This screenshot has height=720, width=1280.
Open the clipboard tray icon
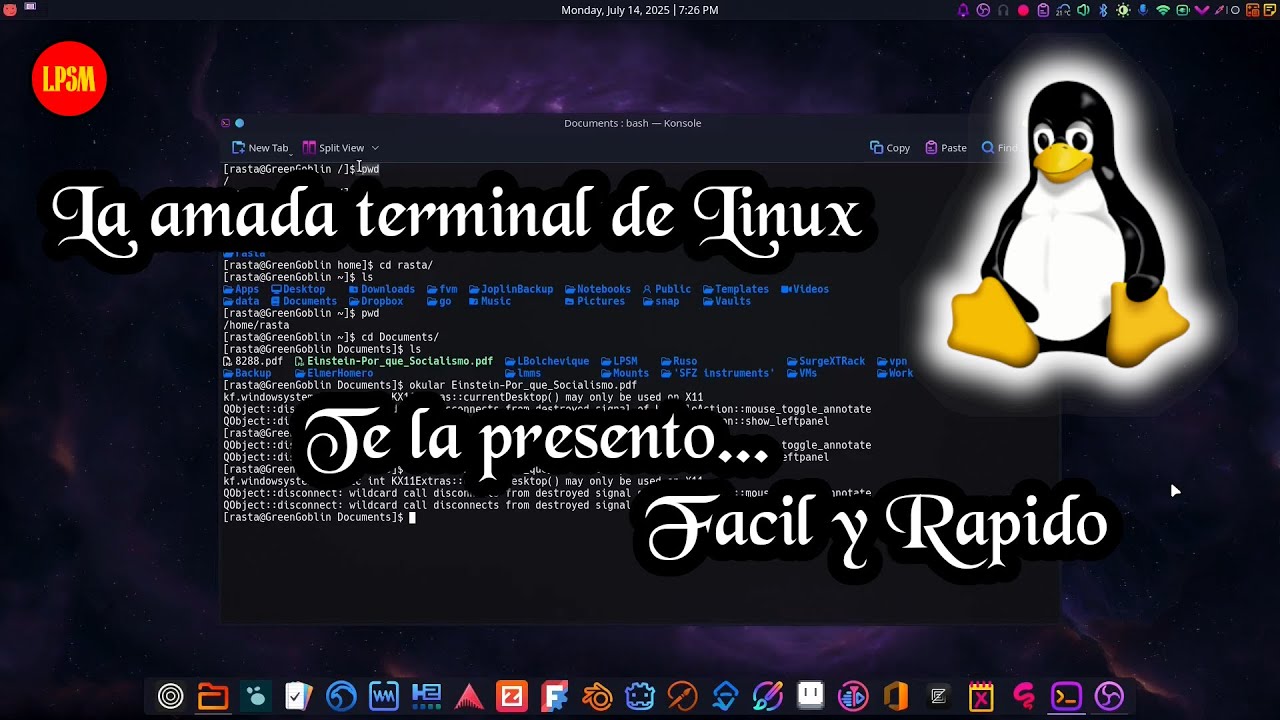click(x=1043, y=10)
